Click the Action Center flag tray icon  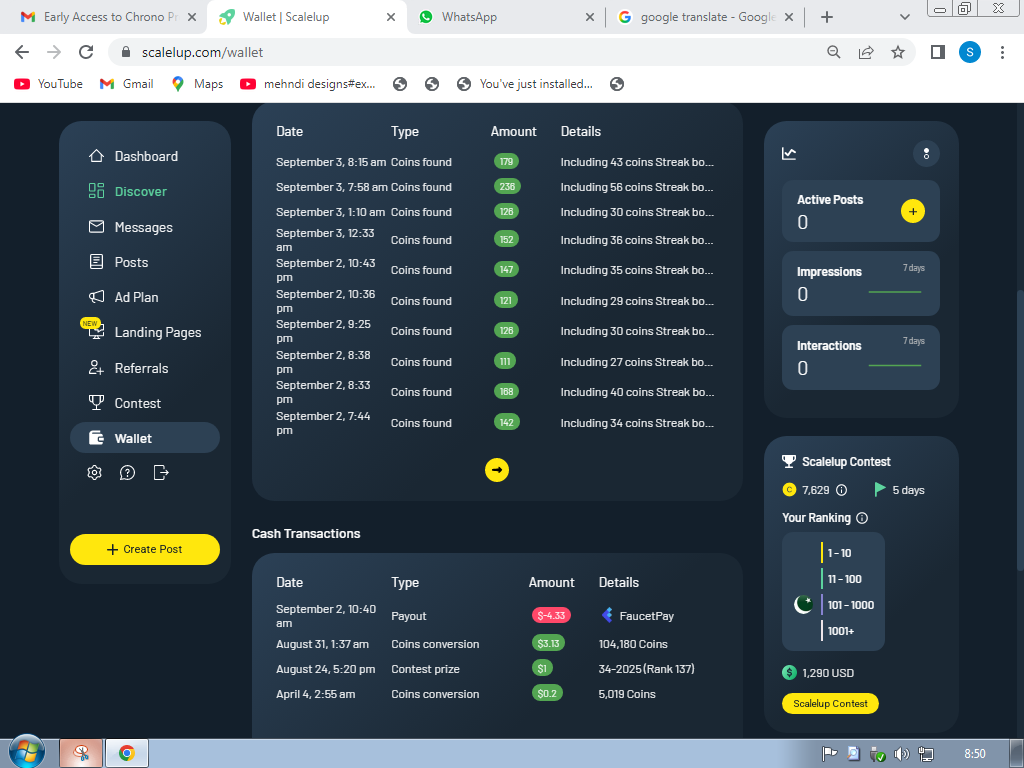coord(829,754)
